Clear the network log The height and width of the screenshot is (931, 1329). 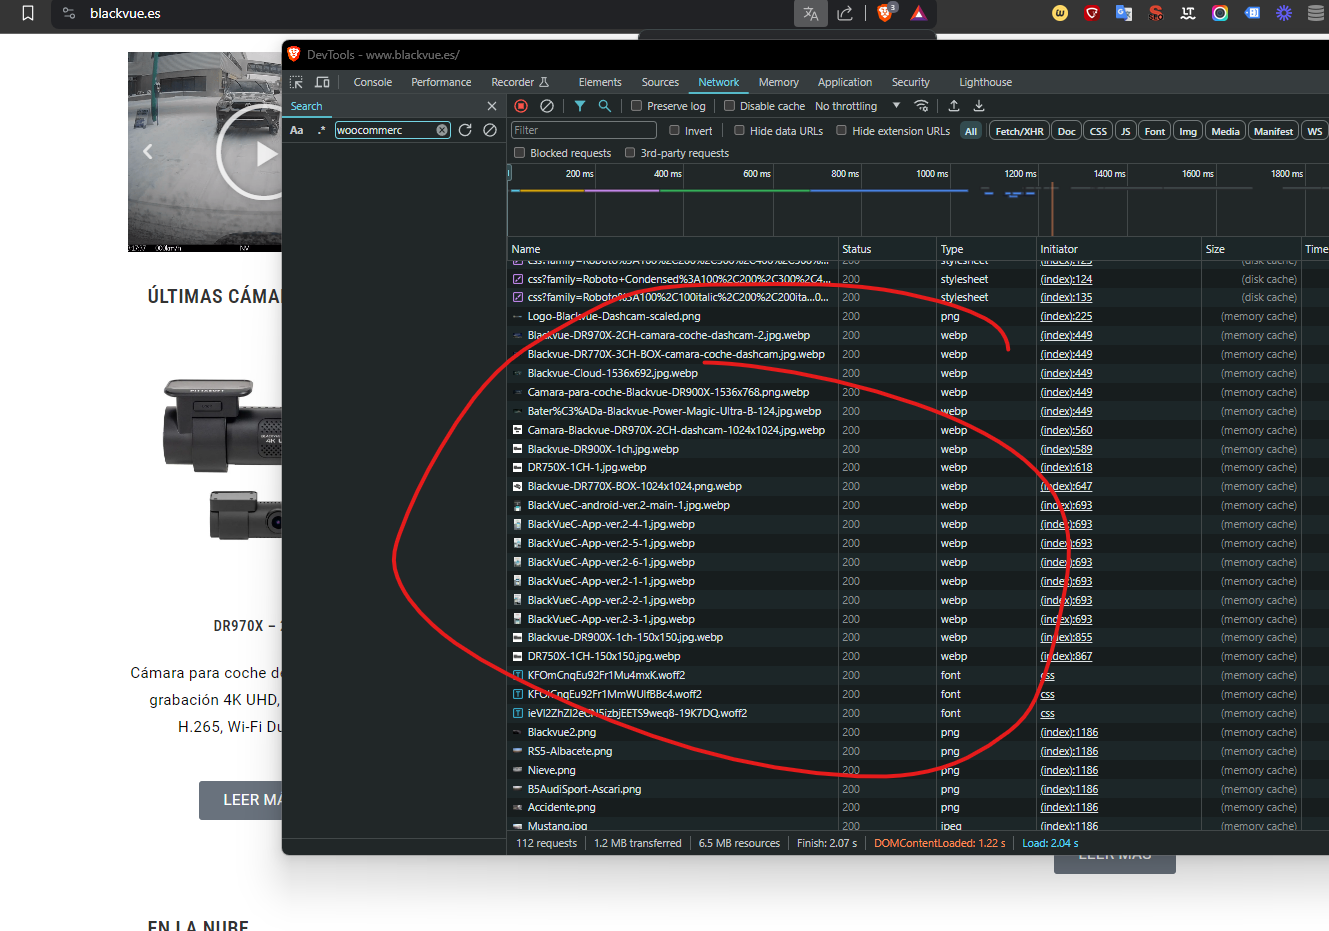tap(547, 106)
